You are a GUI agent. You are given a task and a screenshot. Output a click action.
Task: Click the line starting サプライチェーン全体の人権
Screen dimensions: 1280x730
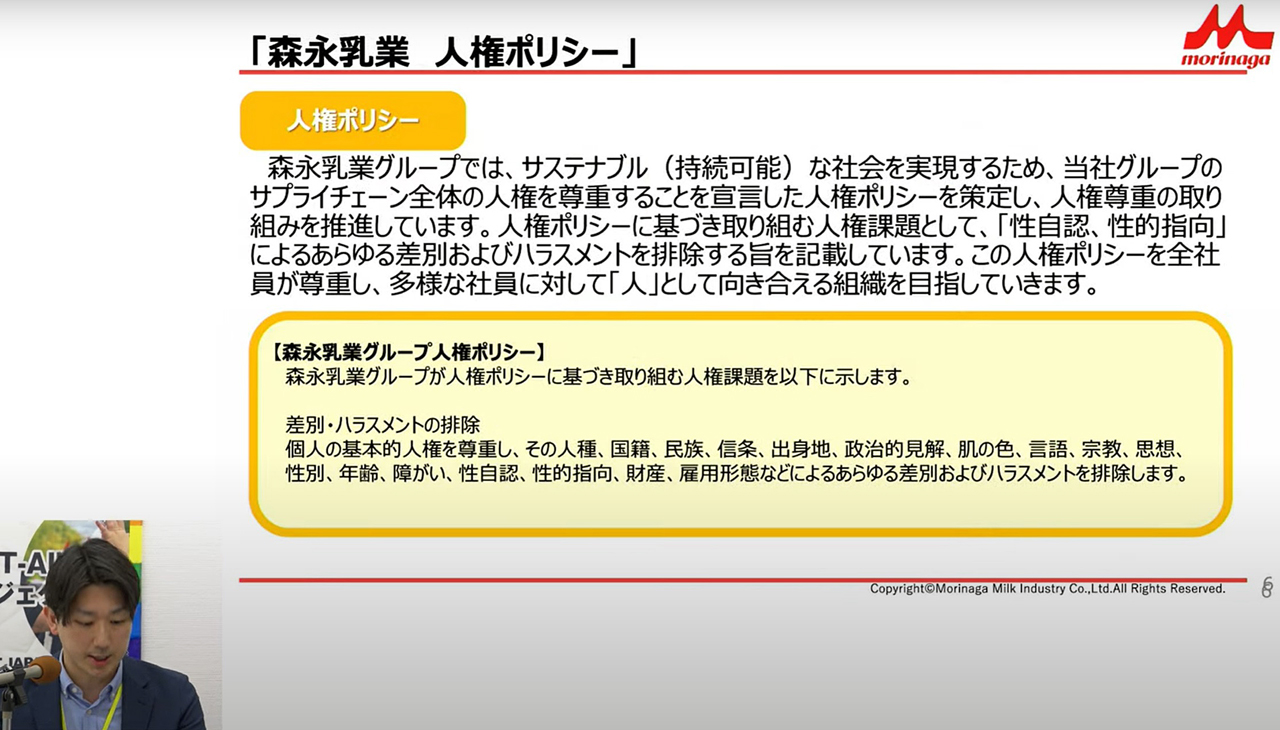tap(736, 196)
